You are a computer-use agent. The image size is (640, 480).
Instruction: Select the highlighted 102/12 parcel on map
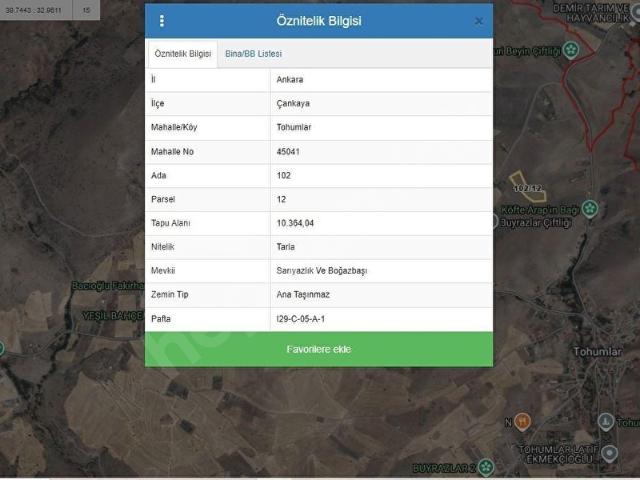(x=527, y=187)
